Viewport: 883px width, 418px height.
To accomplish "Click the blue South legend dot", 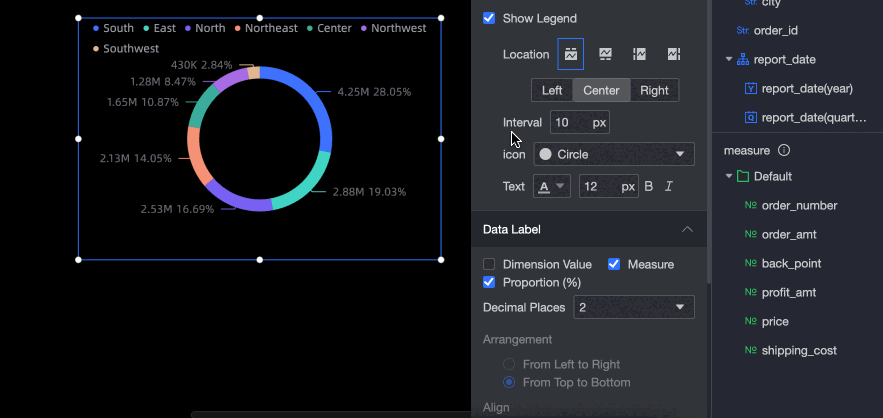I will tap(96, 28).
